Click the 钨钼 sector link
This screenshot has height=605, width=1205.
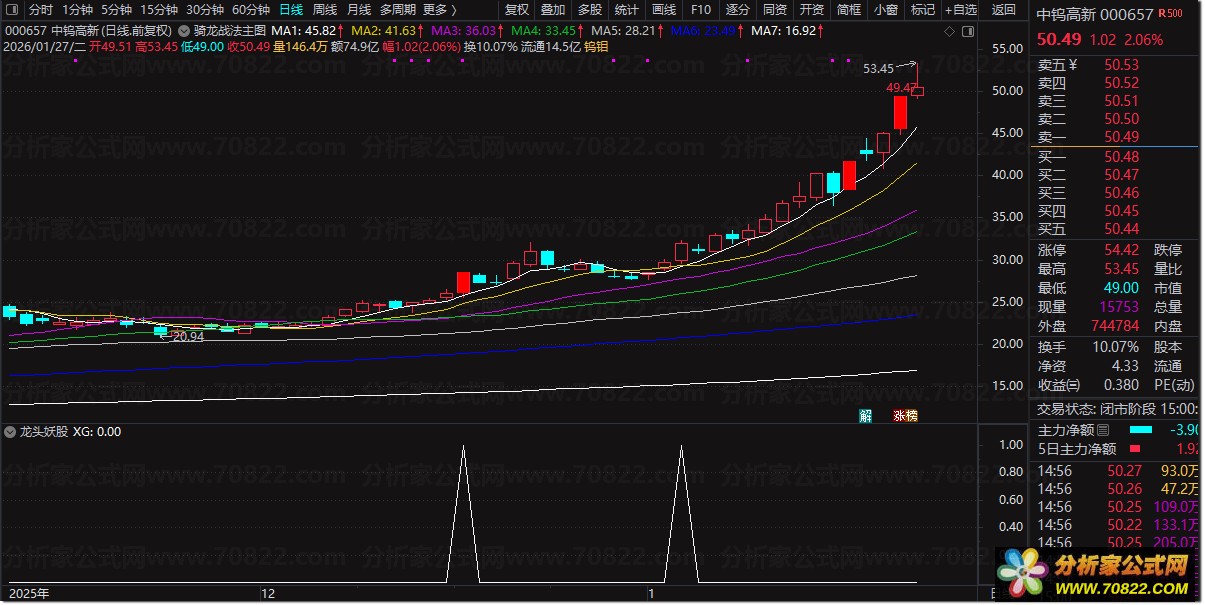(597, 46)
